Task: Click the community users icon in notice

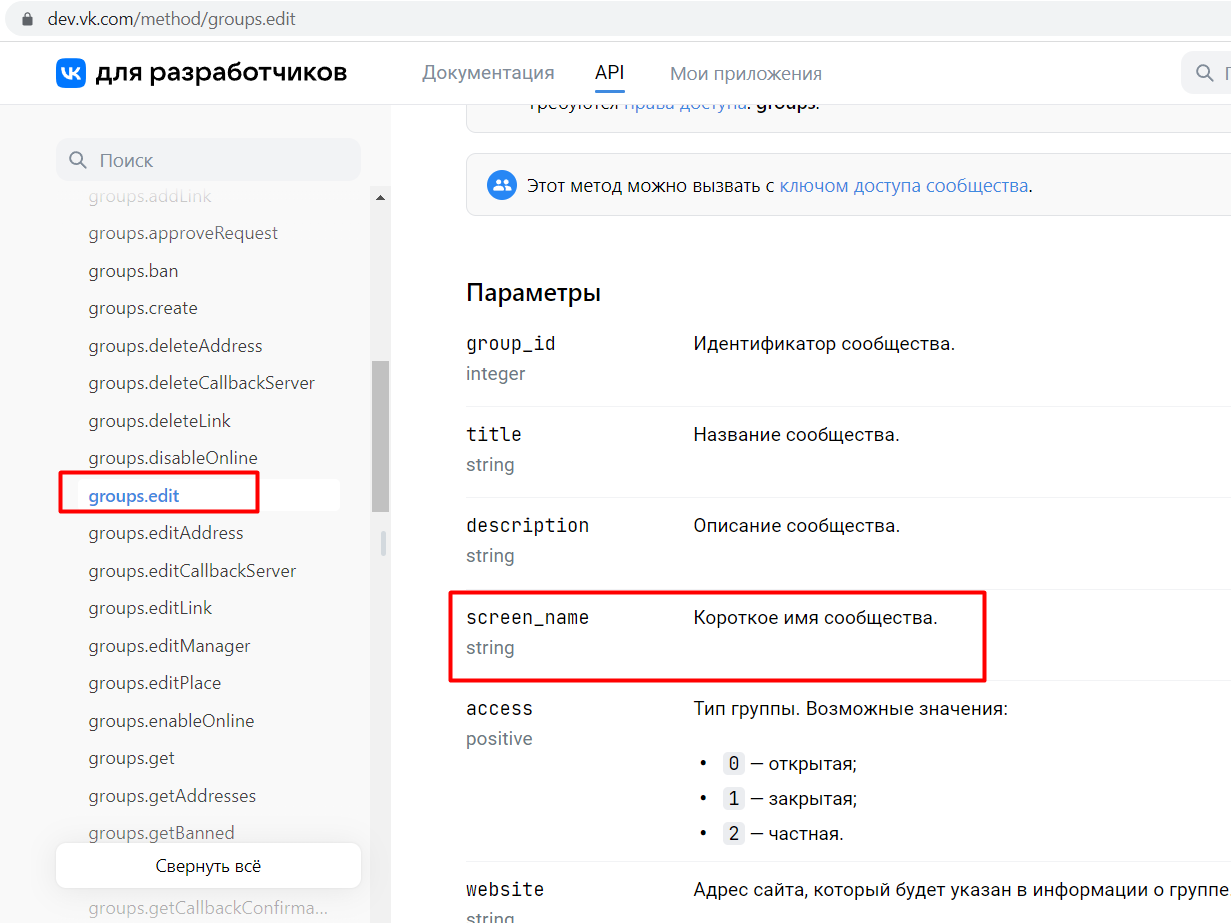Action: coord(501,185)
